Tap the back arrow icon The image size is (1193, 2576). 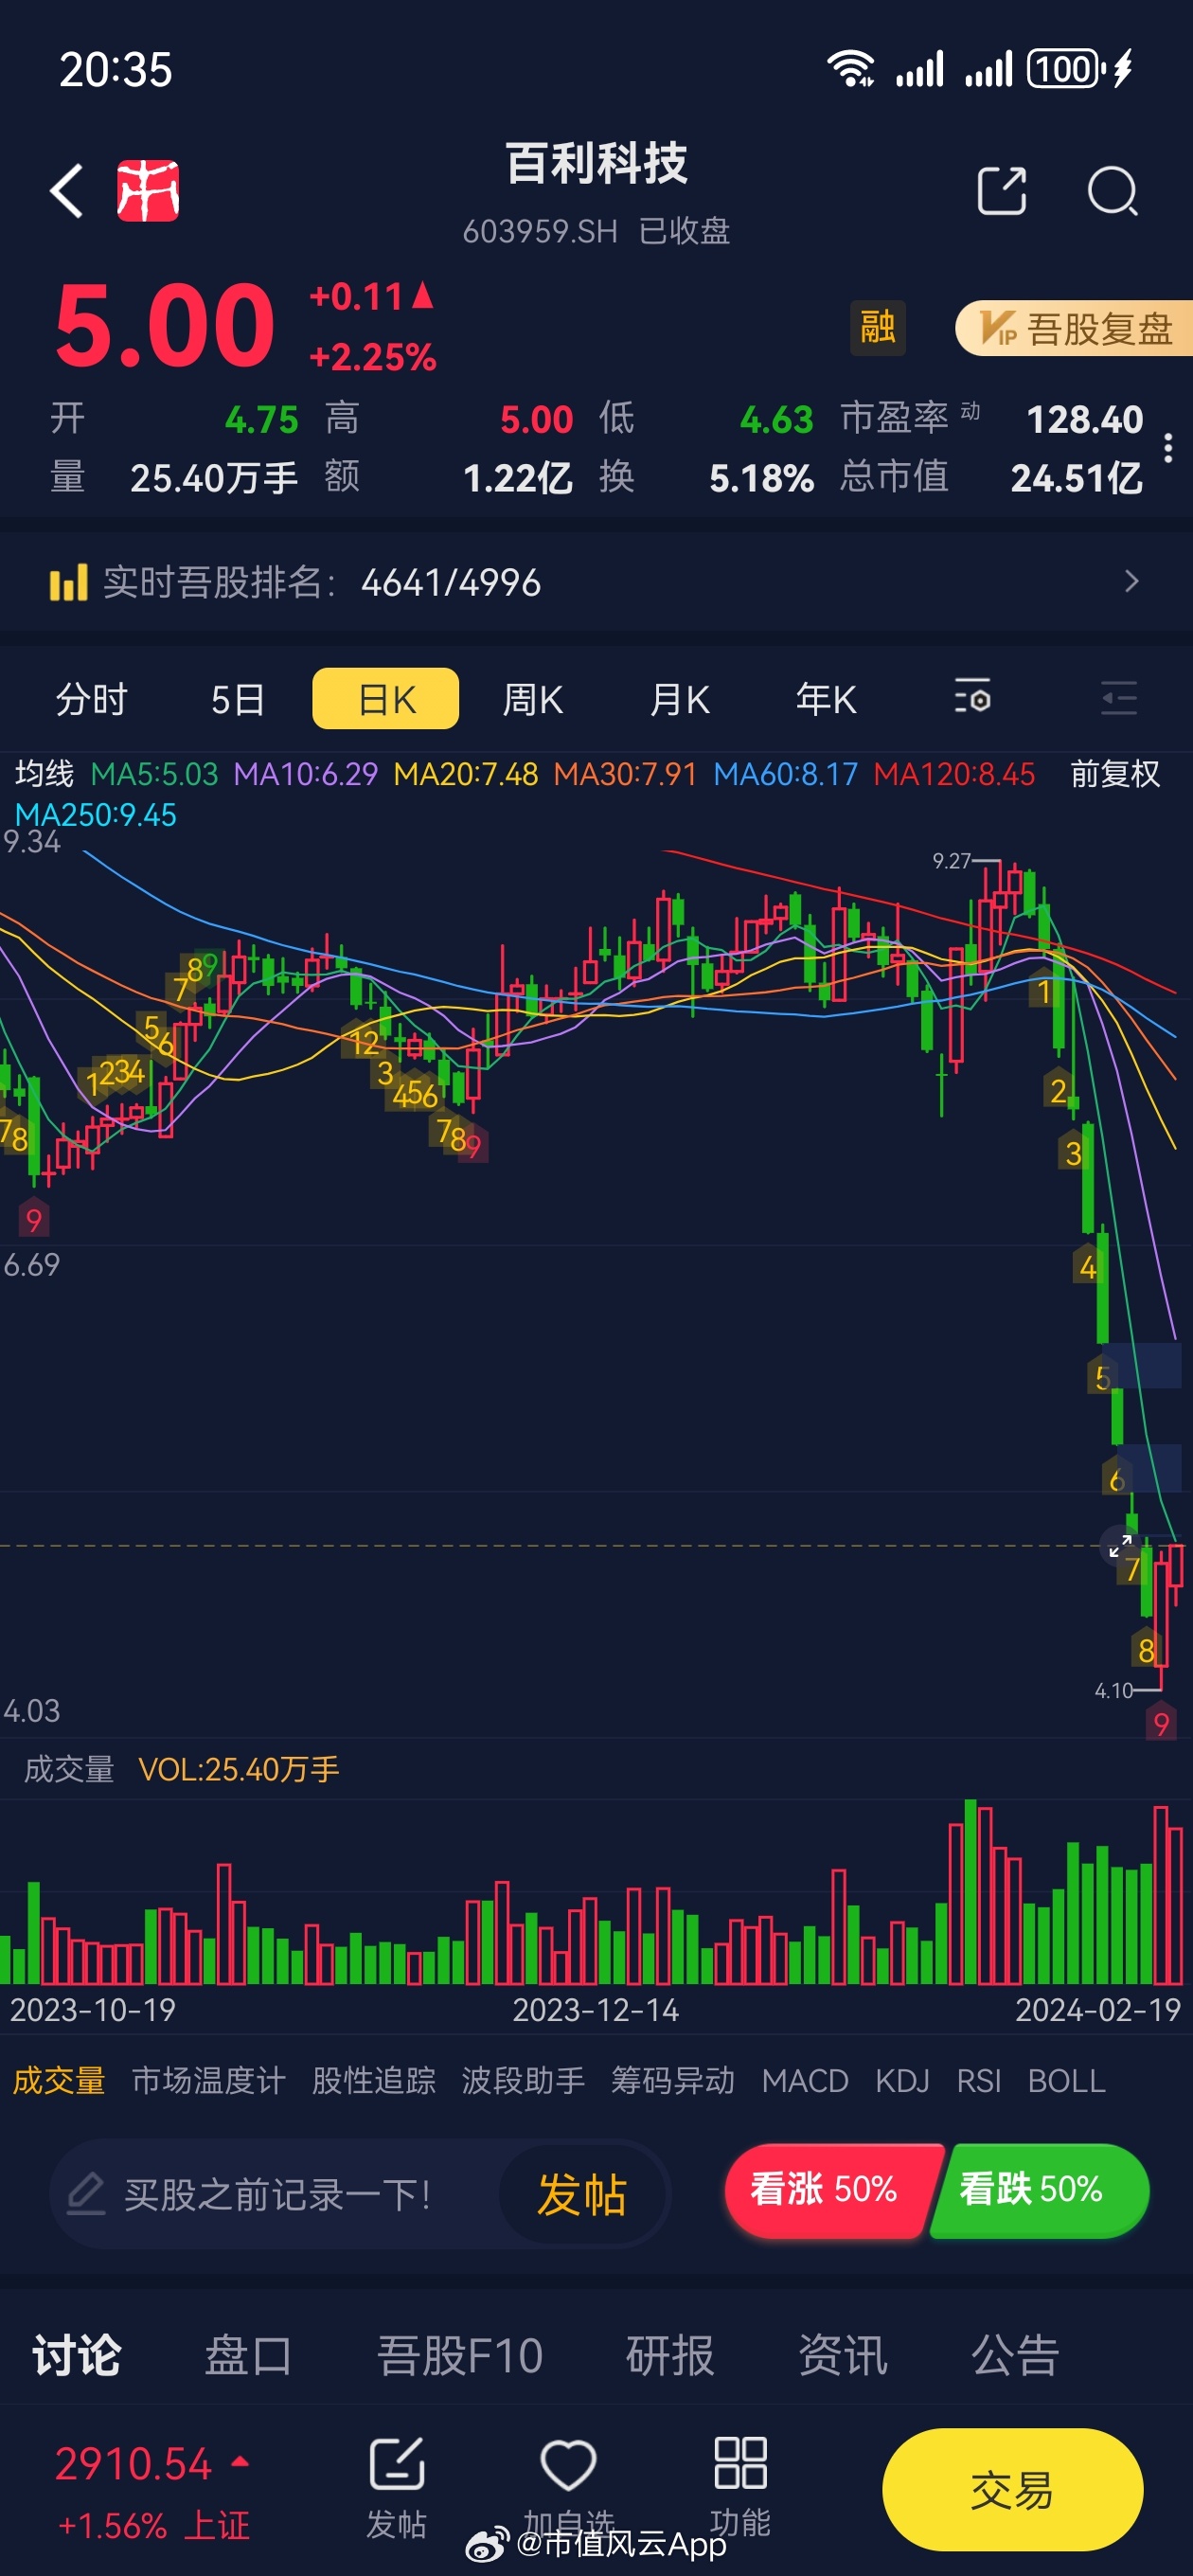coord(67,190)
